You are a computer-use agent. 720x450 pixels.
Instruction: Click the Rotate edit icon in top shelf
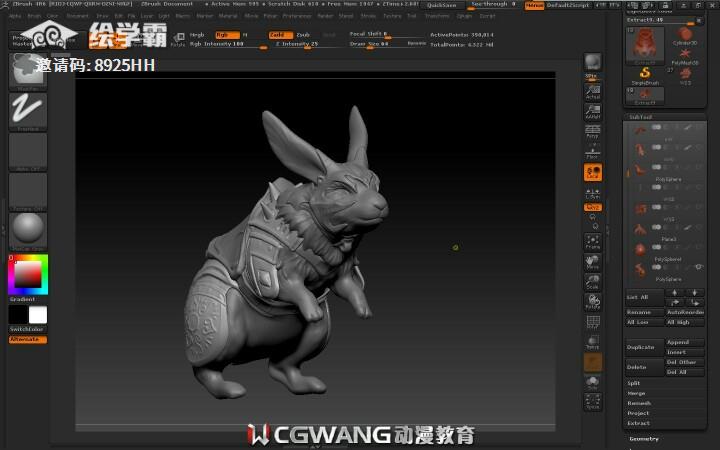tap(178, 39)
